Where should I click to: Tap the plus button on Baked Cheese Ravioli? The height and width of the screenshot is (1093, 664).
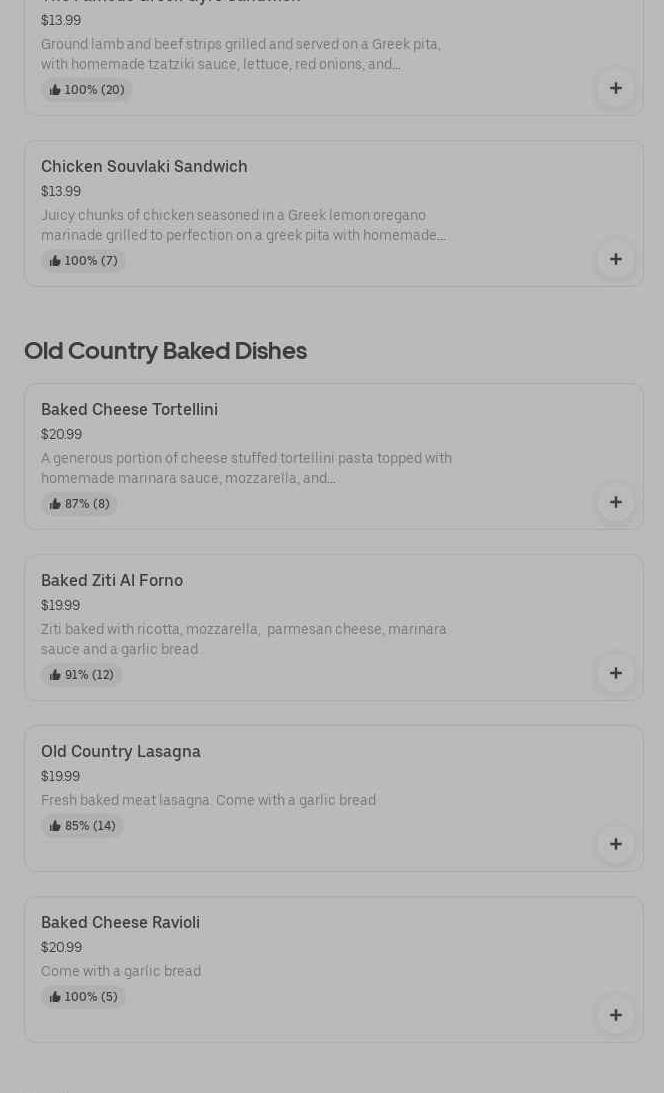616,1015
